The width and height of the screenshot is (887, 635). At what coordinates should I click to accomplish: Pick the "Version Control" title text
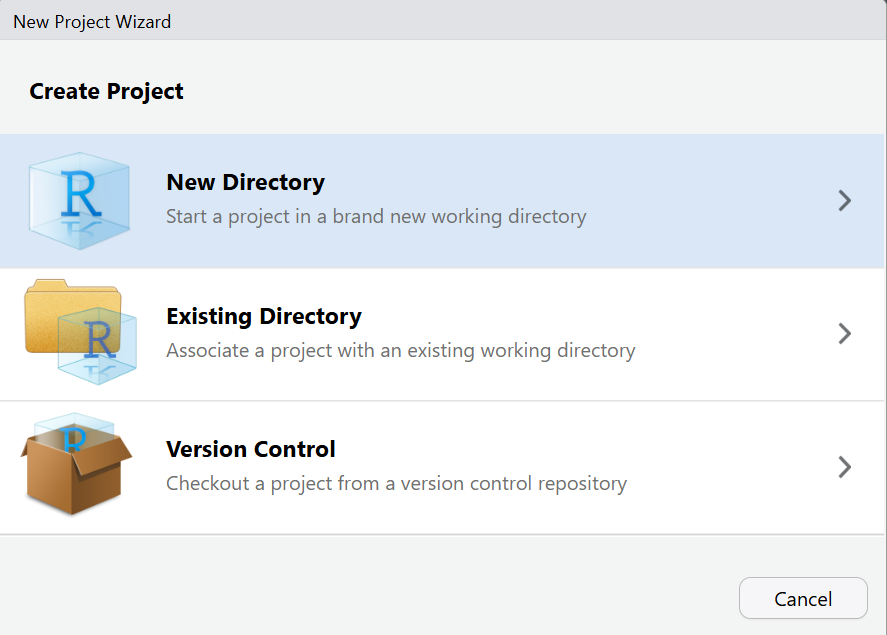coord(251,450)
